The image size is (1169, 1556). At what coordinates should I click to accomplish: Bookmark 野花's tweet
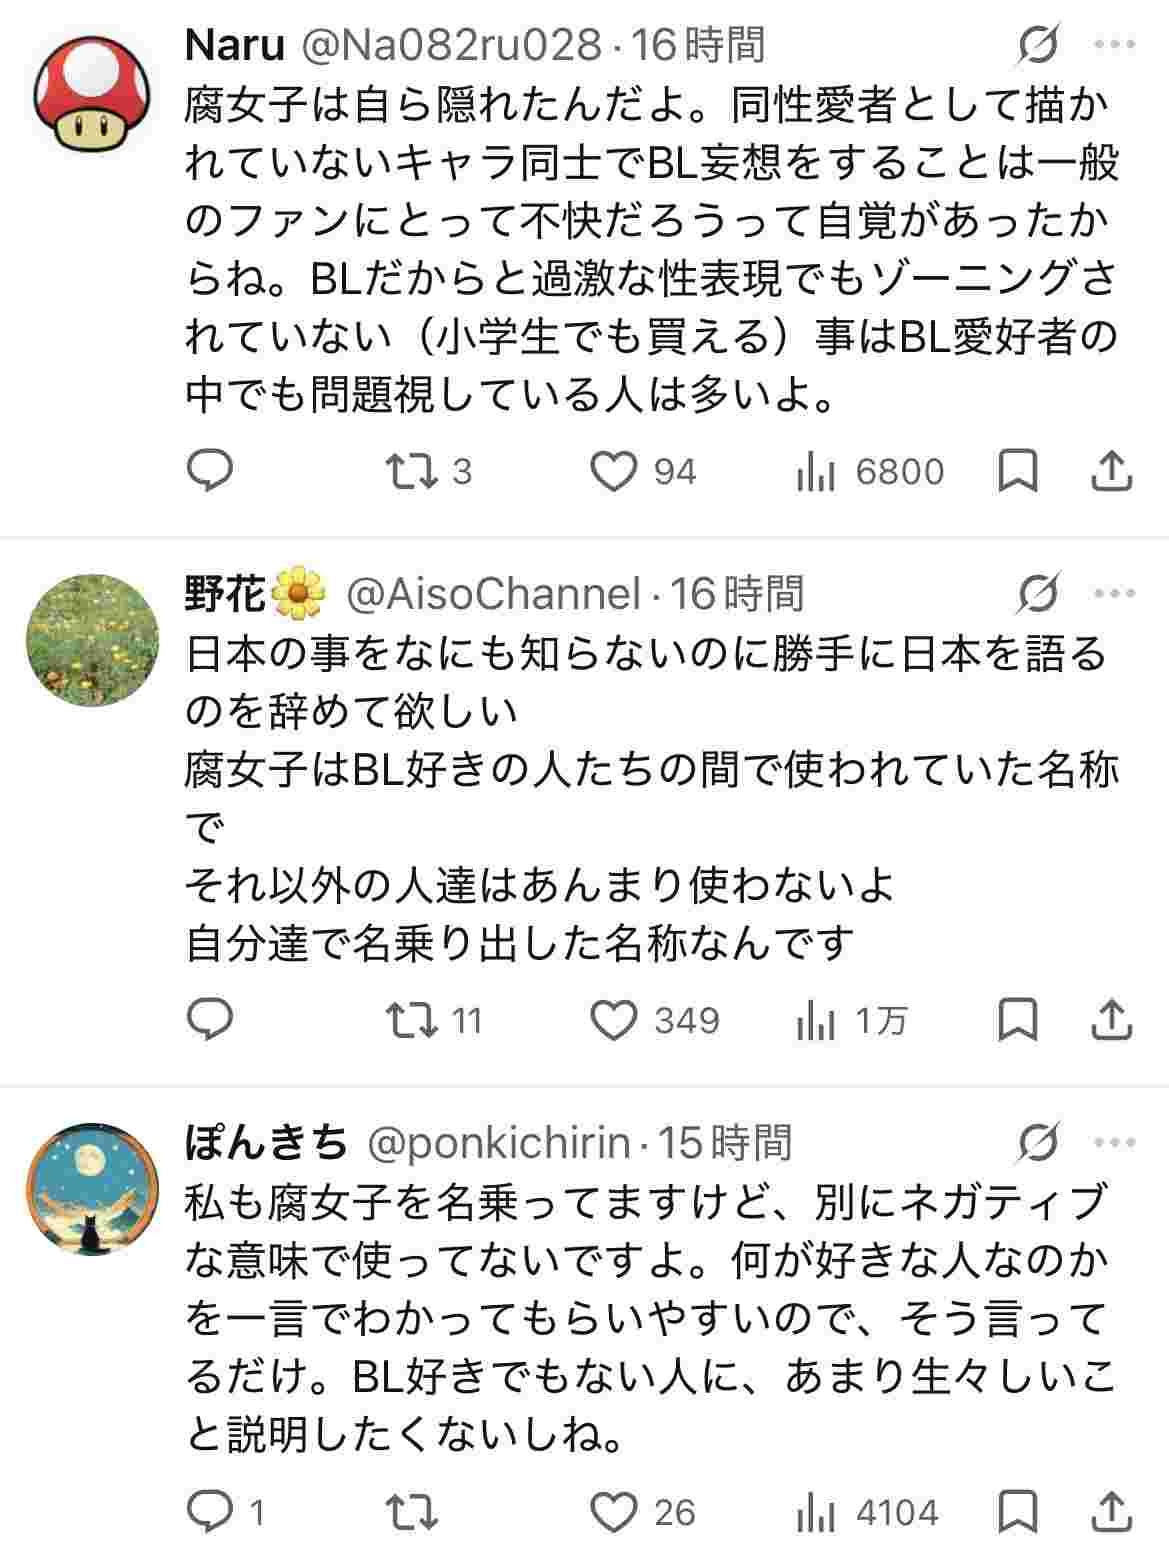1018,1019
